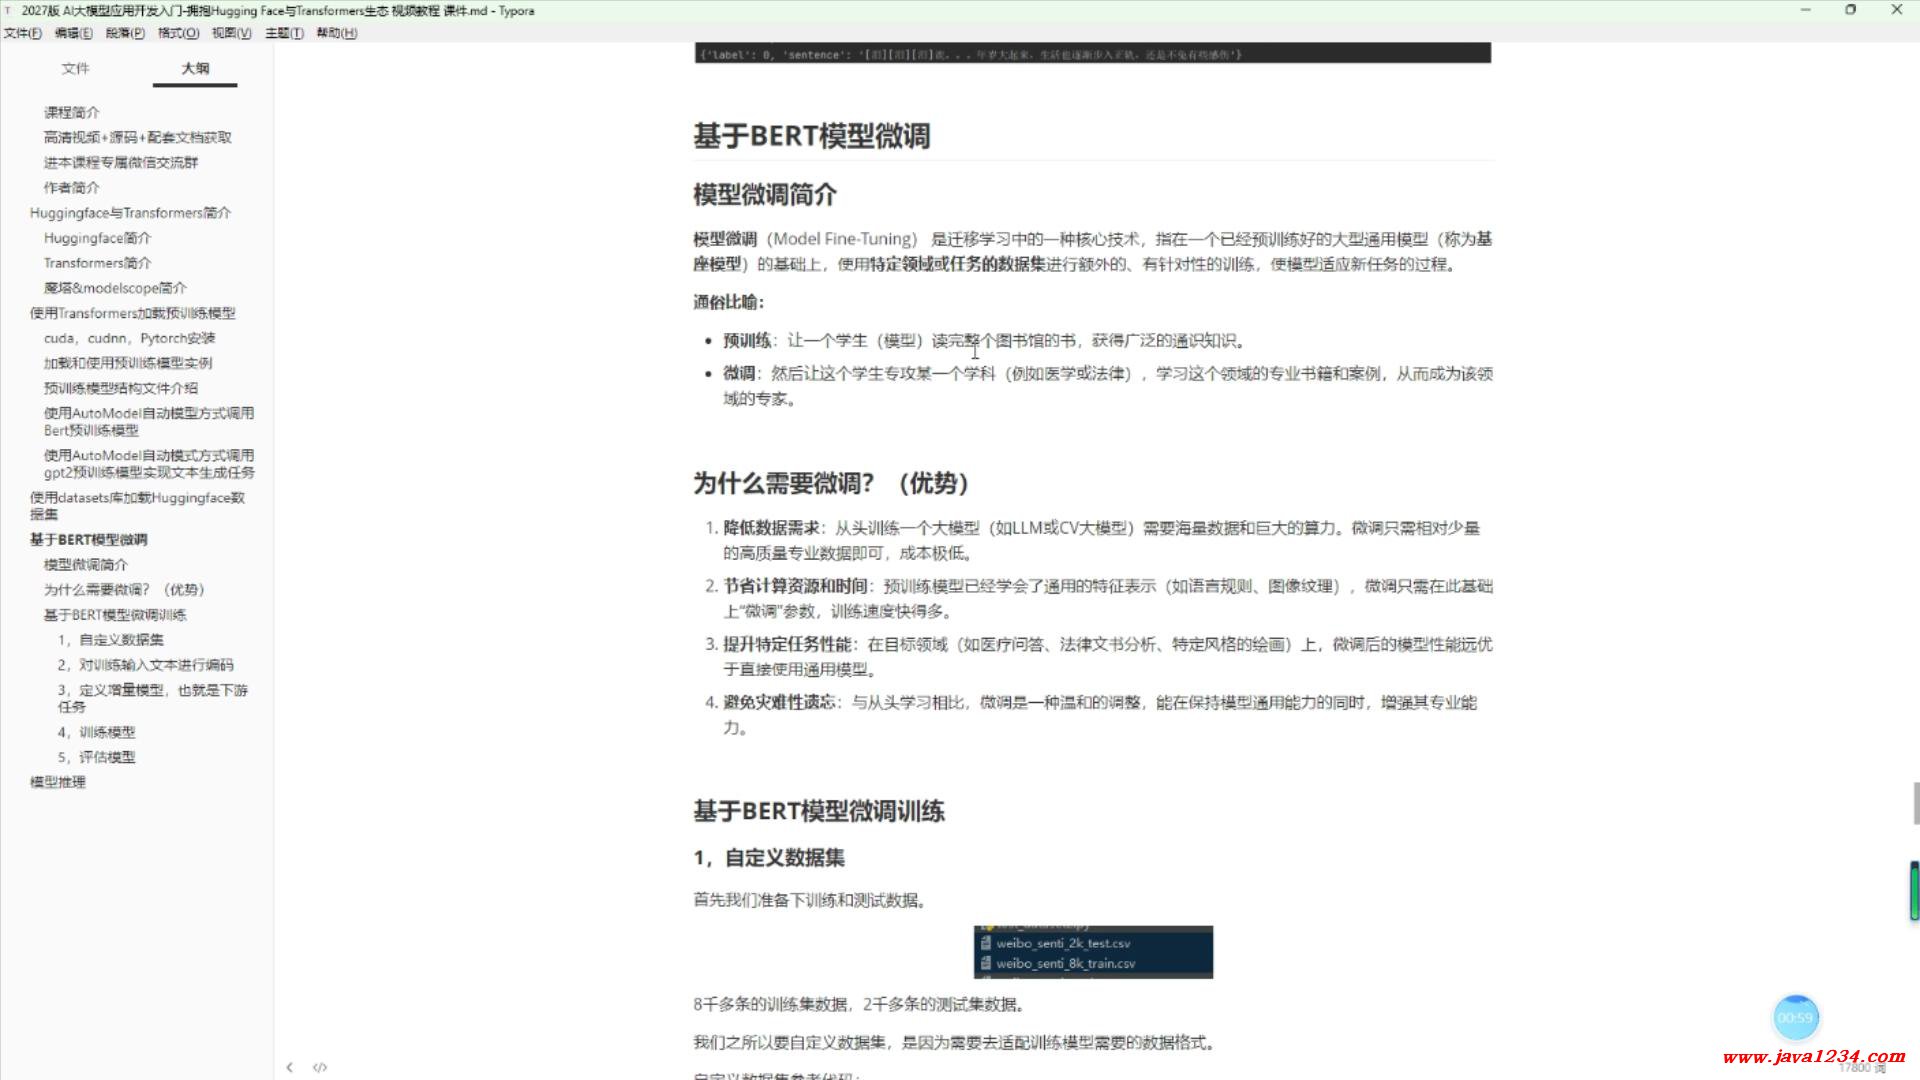Switch to the 文件 tab
Image resolution: width=1920 pixels, height=1080 pixels.
tap(76, 69)
